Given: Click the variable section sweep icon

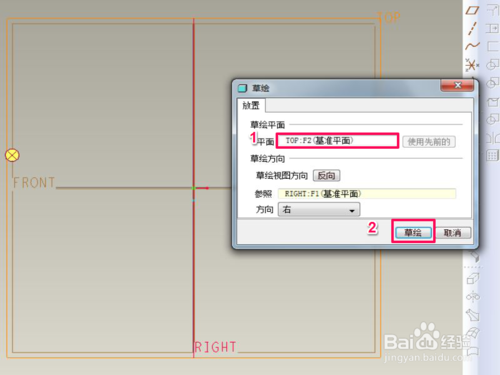Looking at the screenshot, I should tap(473, 314).
